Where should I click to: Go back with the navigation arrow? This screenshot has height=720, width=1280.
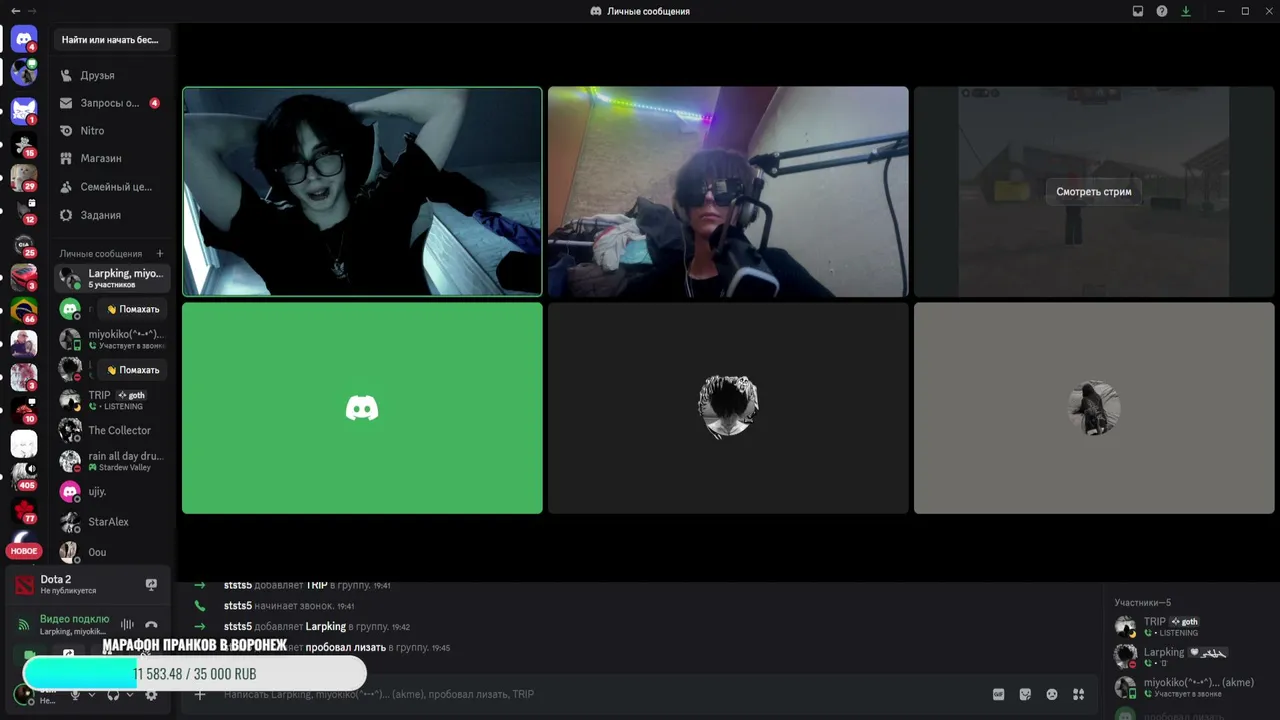[x=15, y=11]
